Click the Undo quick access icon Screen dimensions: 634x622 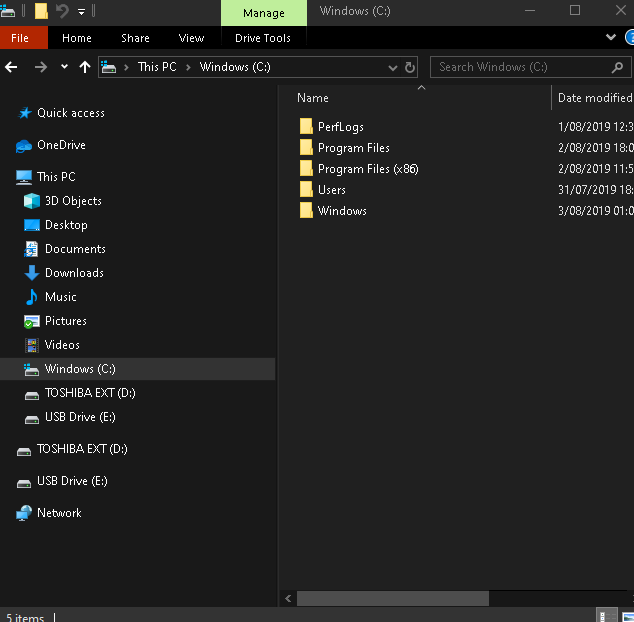pyautogui.click(x=62, y=11)
